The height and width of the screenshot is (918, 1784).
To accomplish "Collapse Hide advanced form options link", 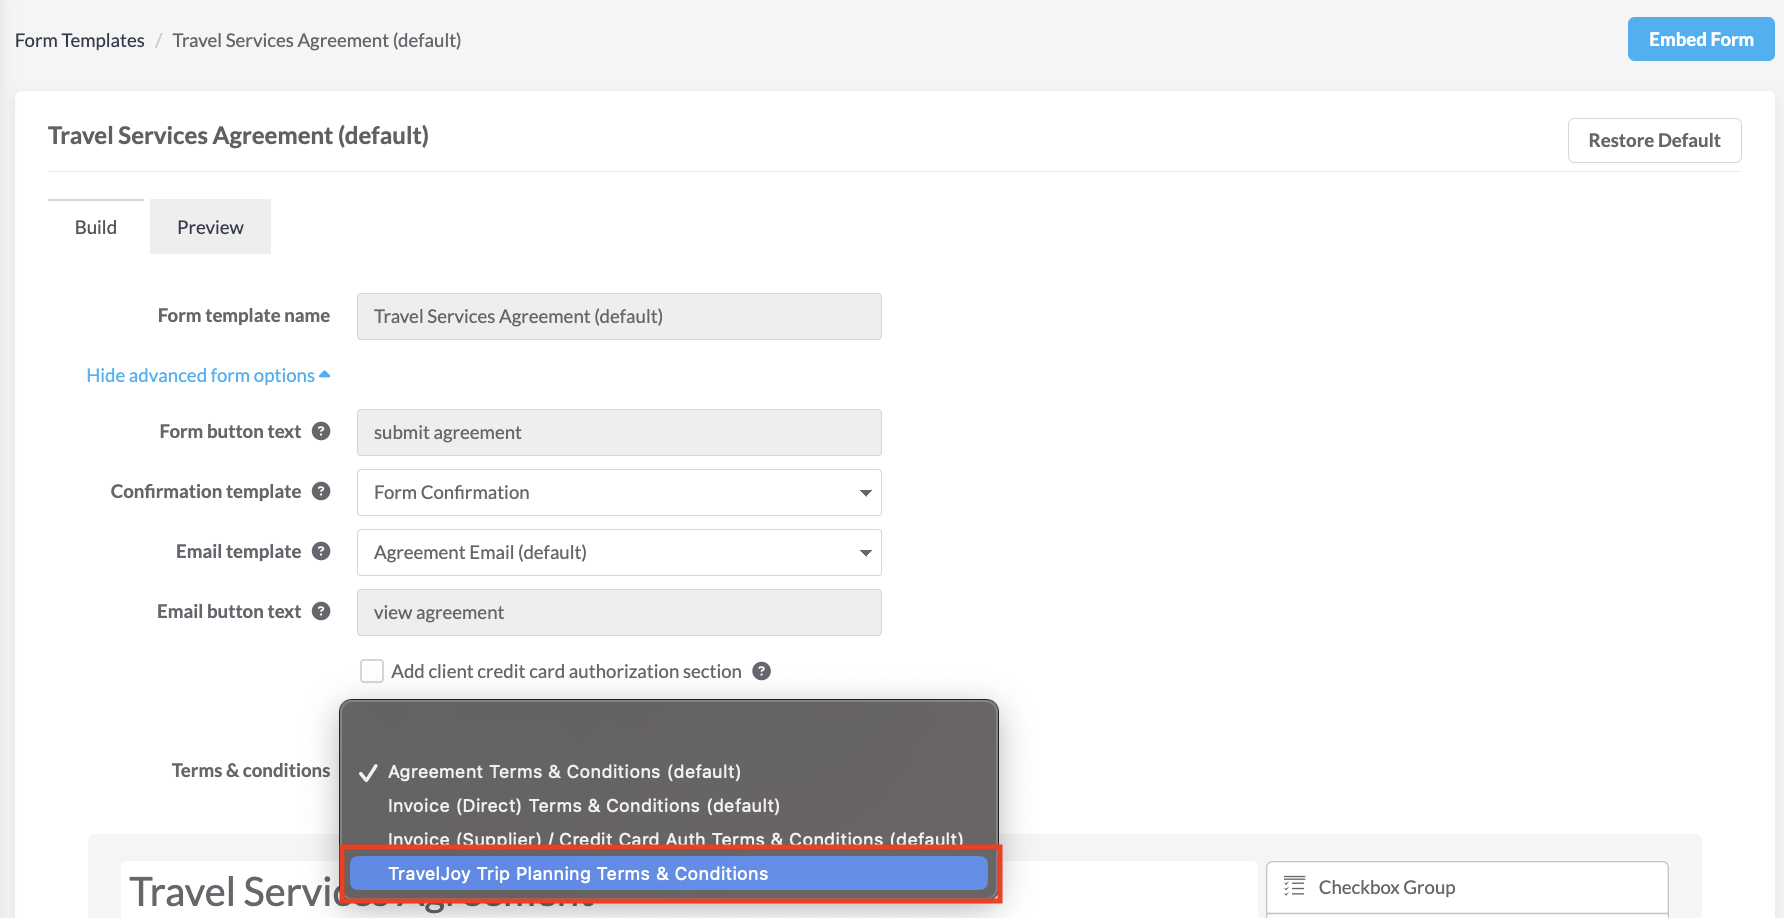I will click(x=208, y=375).
